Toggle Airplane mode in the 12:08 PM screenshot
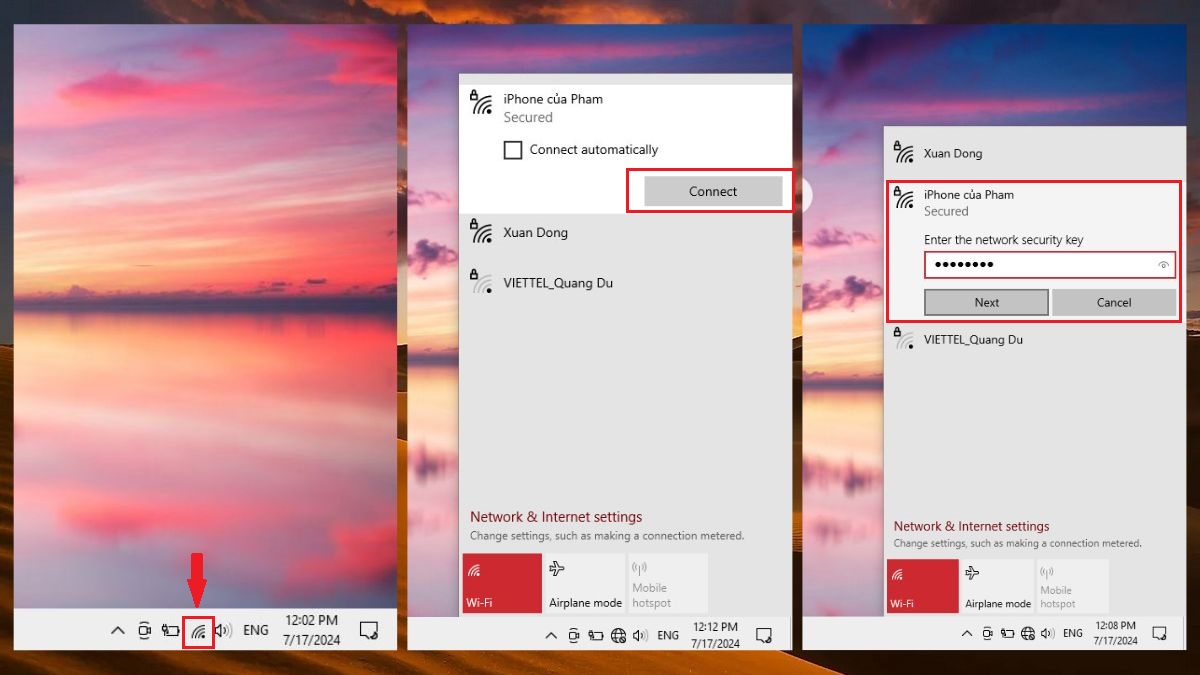 pyautogui.click(x=997, y=586)
